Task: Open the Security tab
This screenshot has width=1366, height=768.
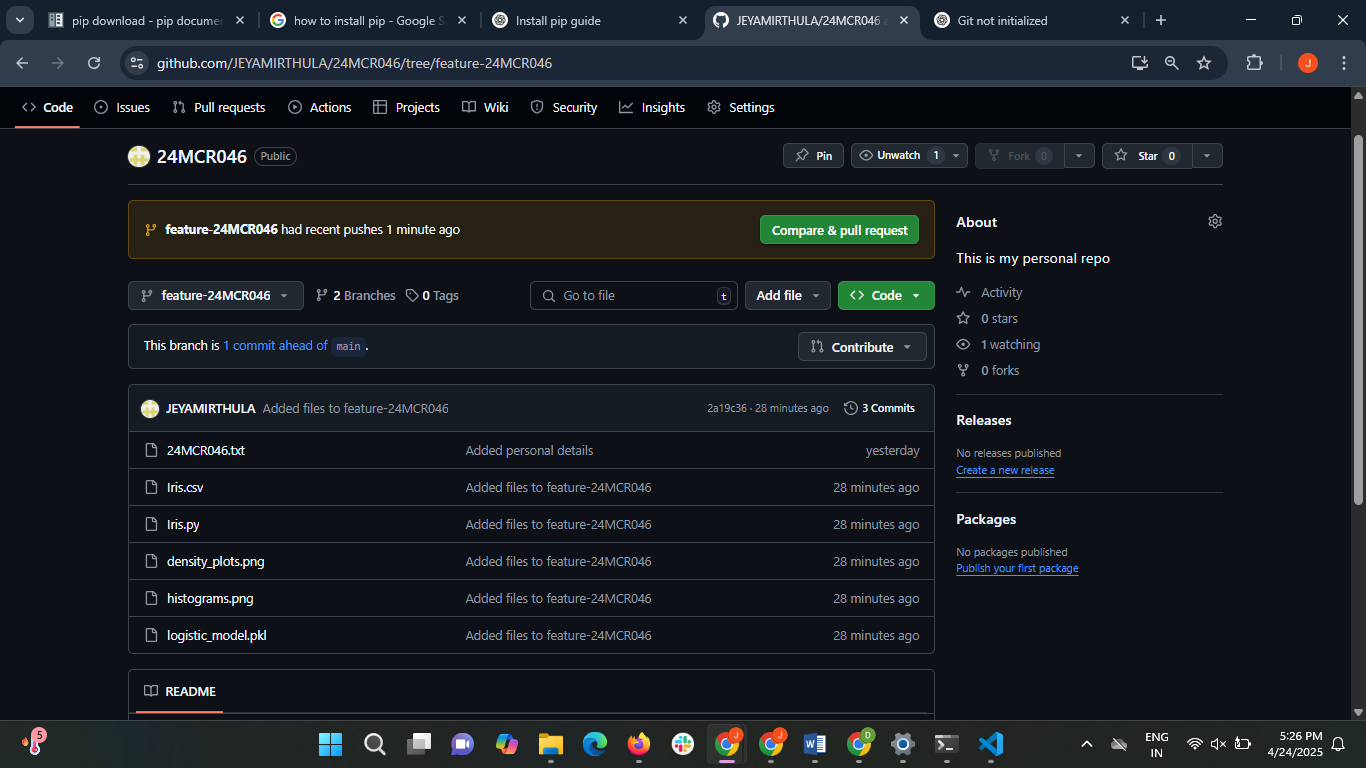Action: tap(563, 107)
